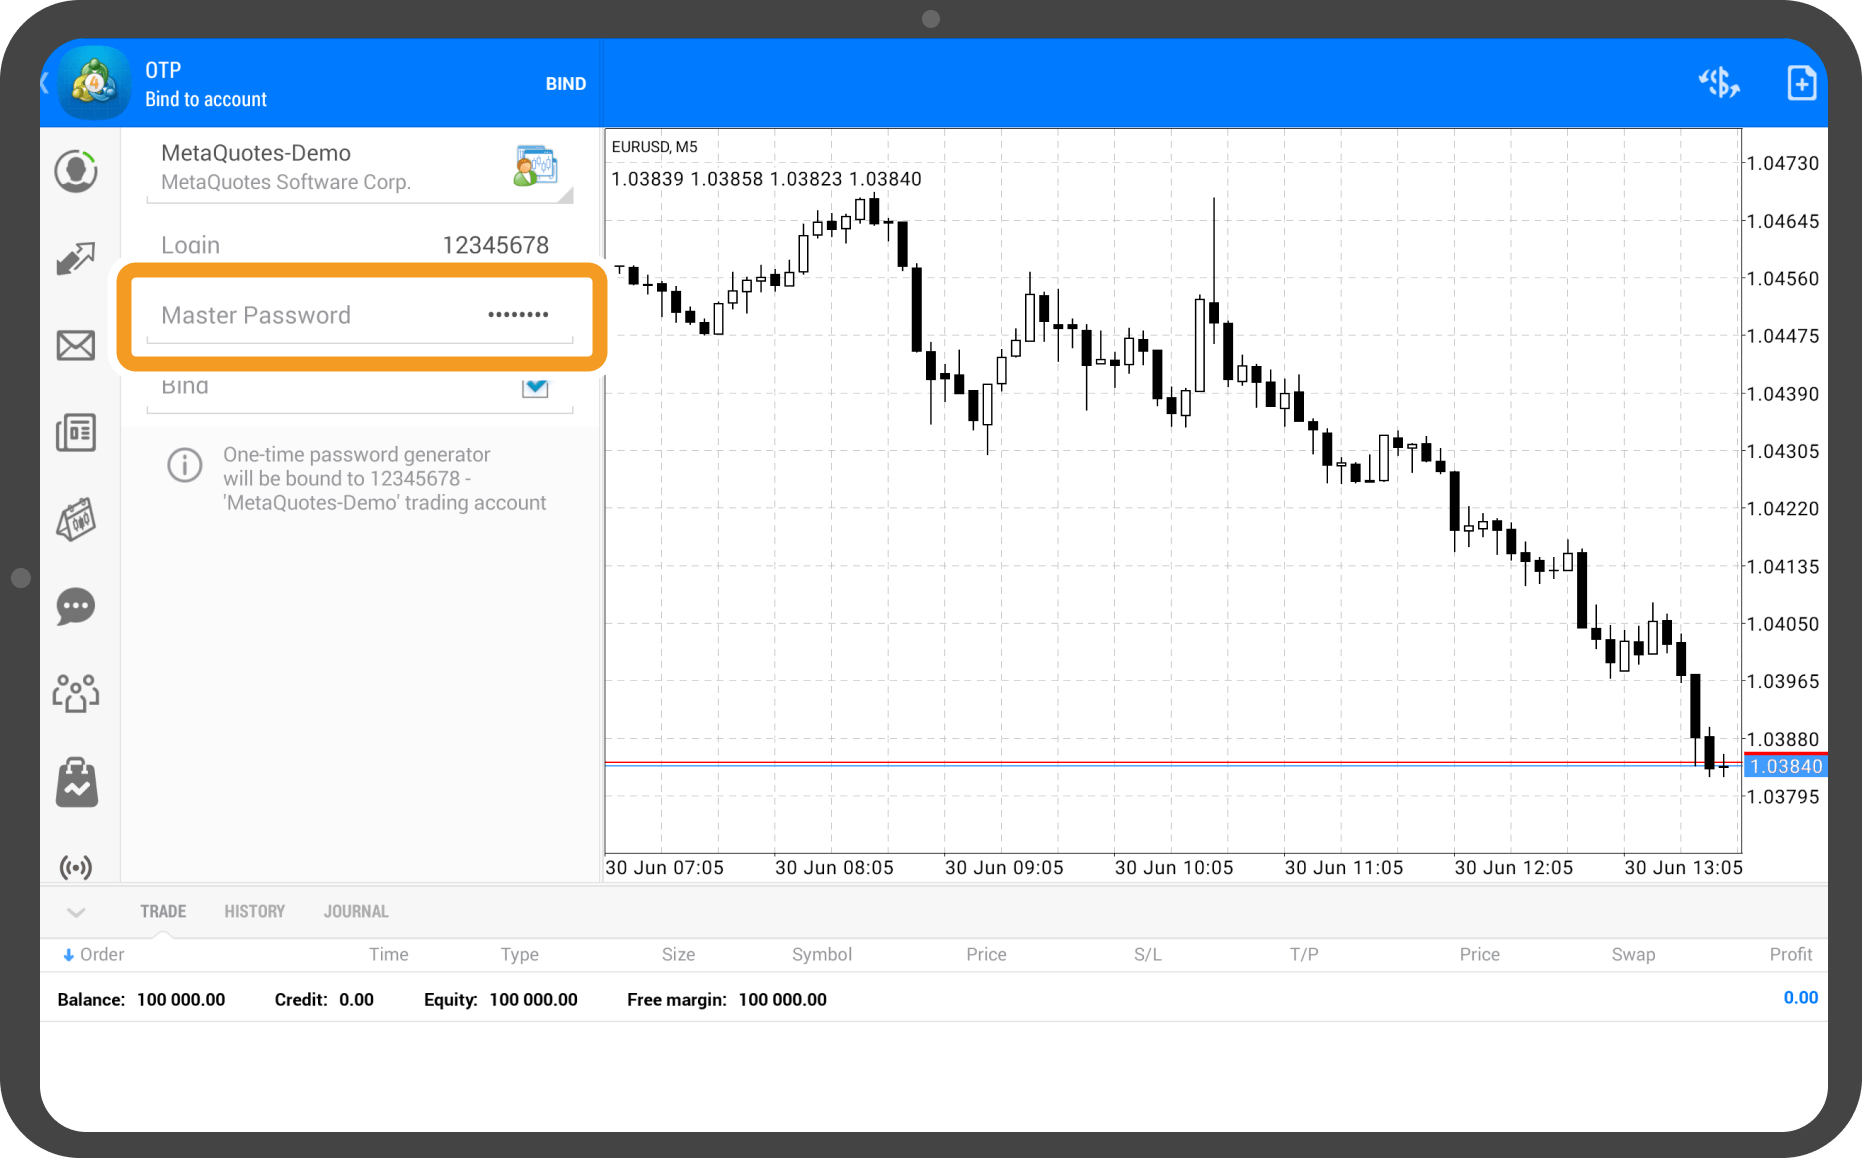Switch to the HISTORY tab
Image resolution: width=1862 pixels, height=1158 pixels.
pyautogui.click(x=254, y=912)
